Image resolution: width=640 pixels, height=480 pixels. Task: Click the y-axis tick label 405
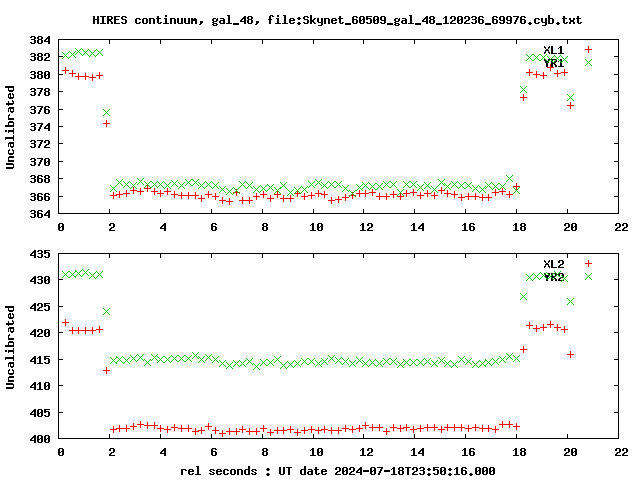click(40, 412)
